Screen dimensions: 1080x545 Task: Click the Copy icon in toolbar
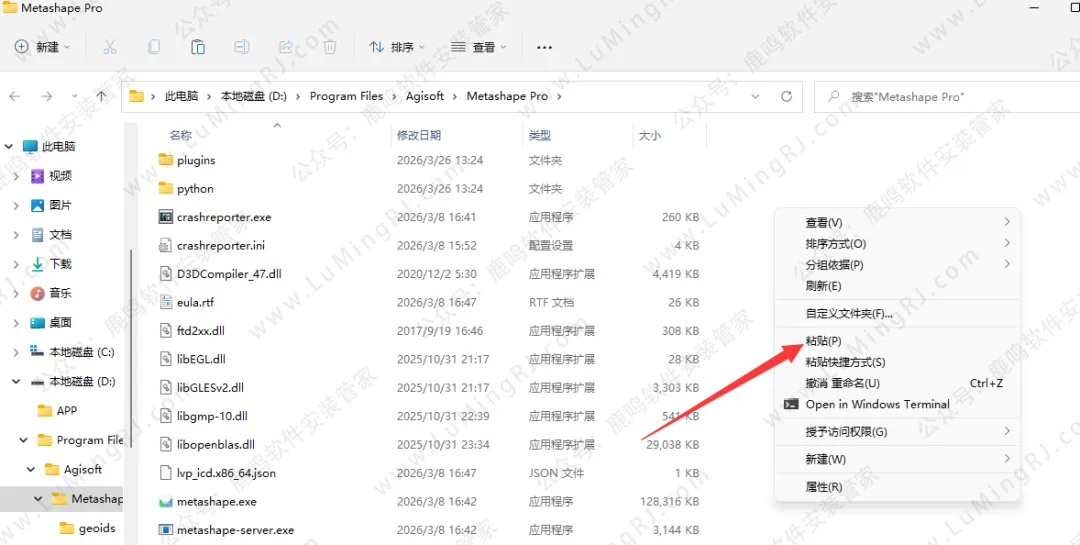154,47
